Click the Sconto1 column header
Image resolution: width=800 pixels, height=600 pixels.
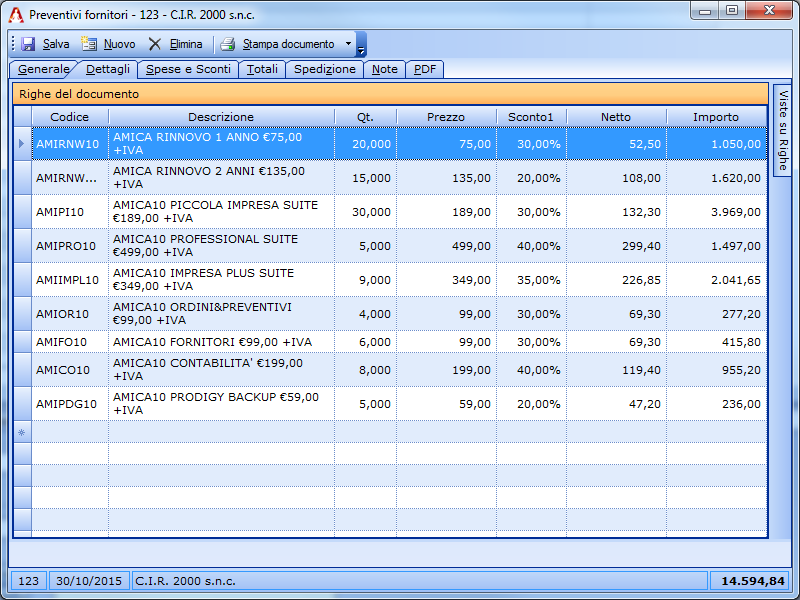pyautogui.click(x=531, y=117)
